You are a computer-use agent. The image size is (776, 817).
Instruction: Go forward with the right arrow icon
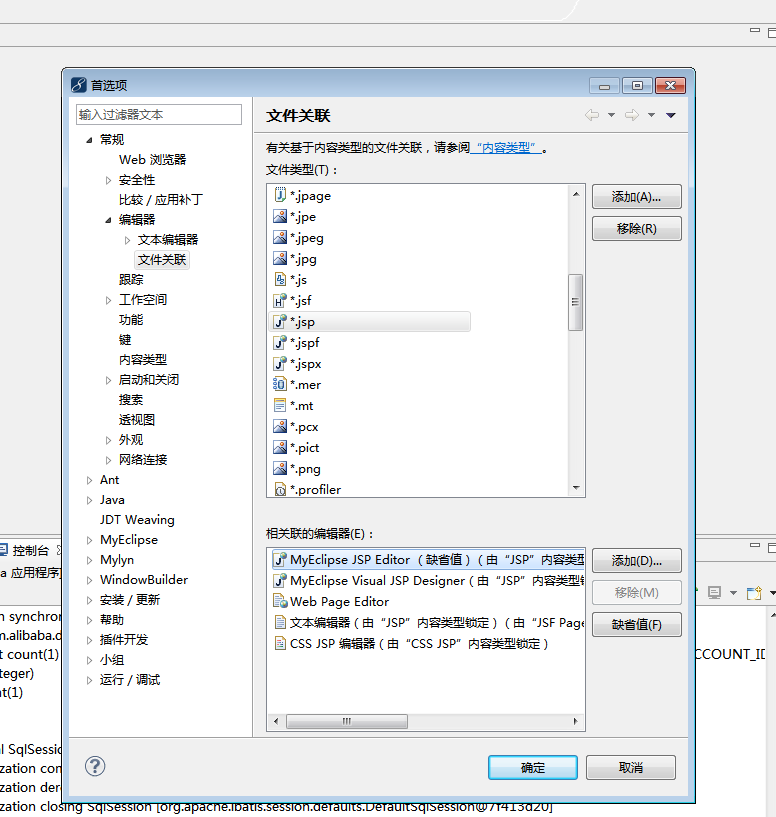(632, 115)
